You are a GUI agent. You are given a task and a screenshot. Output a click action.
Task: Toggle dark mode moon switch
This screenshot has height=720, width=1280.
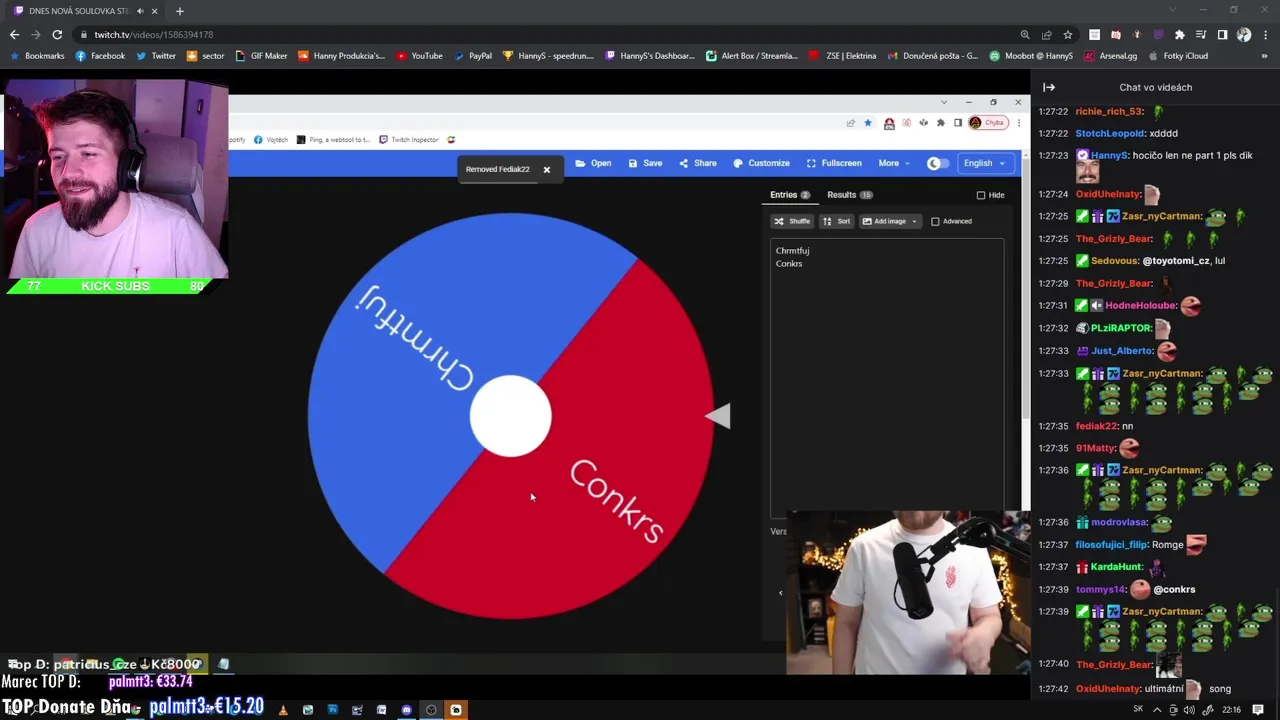coord(937,163)
